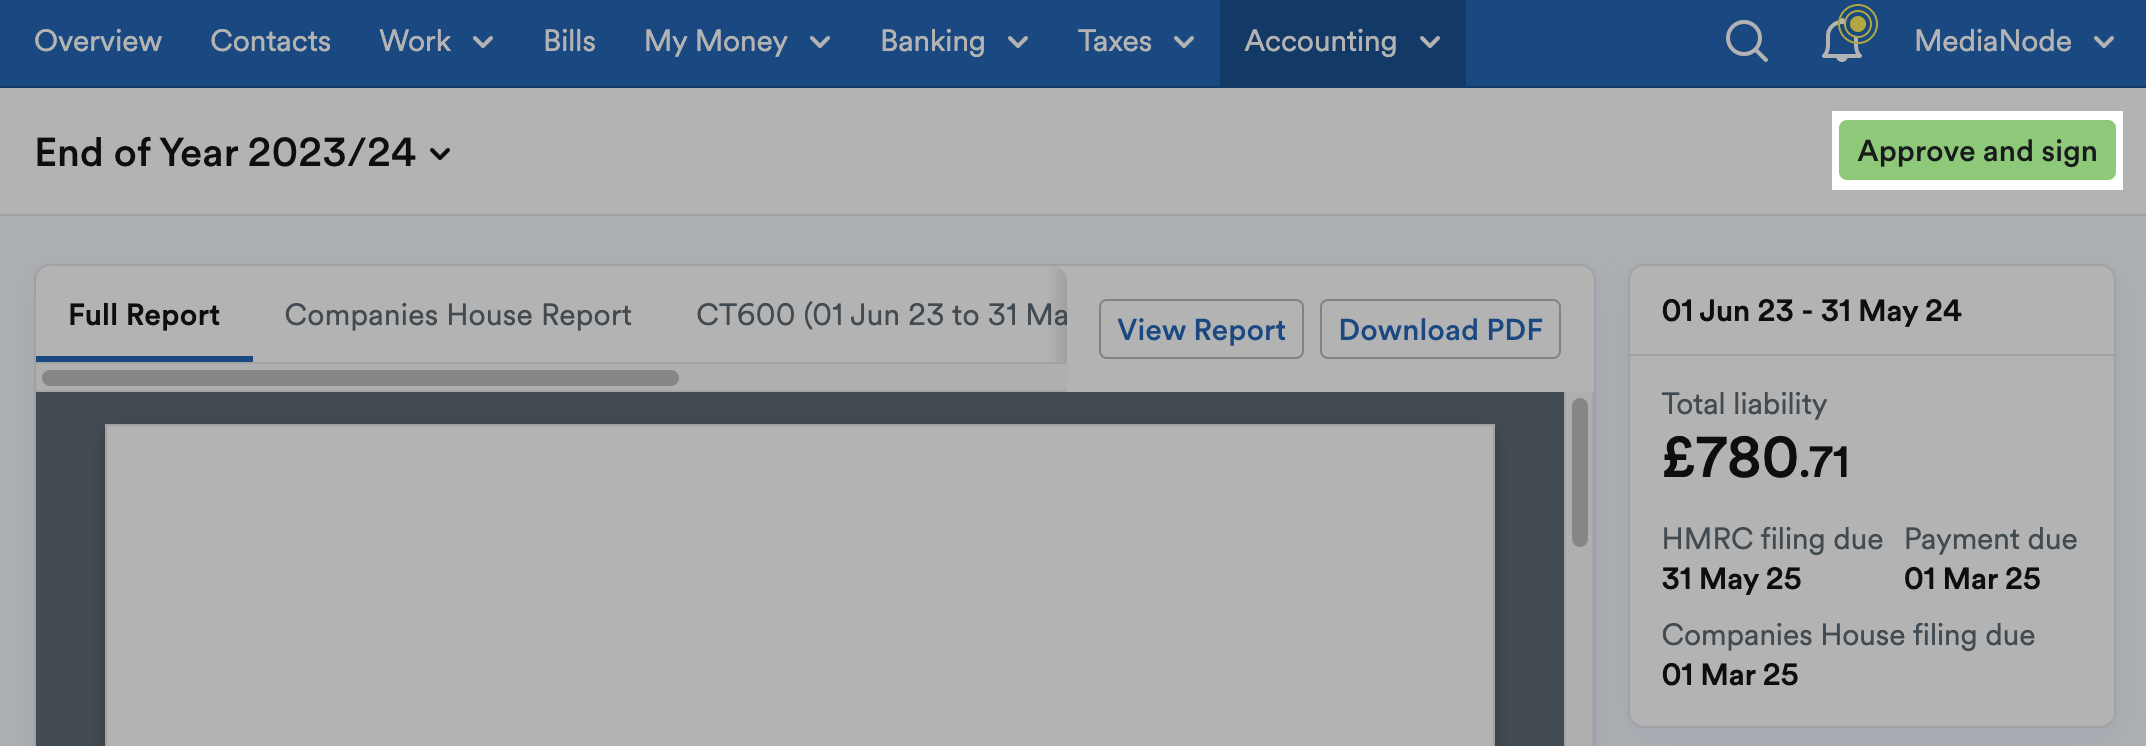Open the notifications bell icon
This screenshot has width=2146, height=746.
[1842, 40]
